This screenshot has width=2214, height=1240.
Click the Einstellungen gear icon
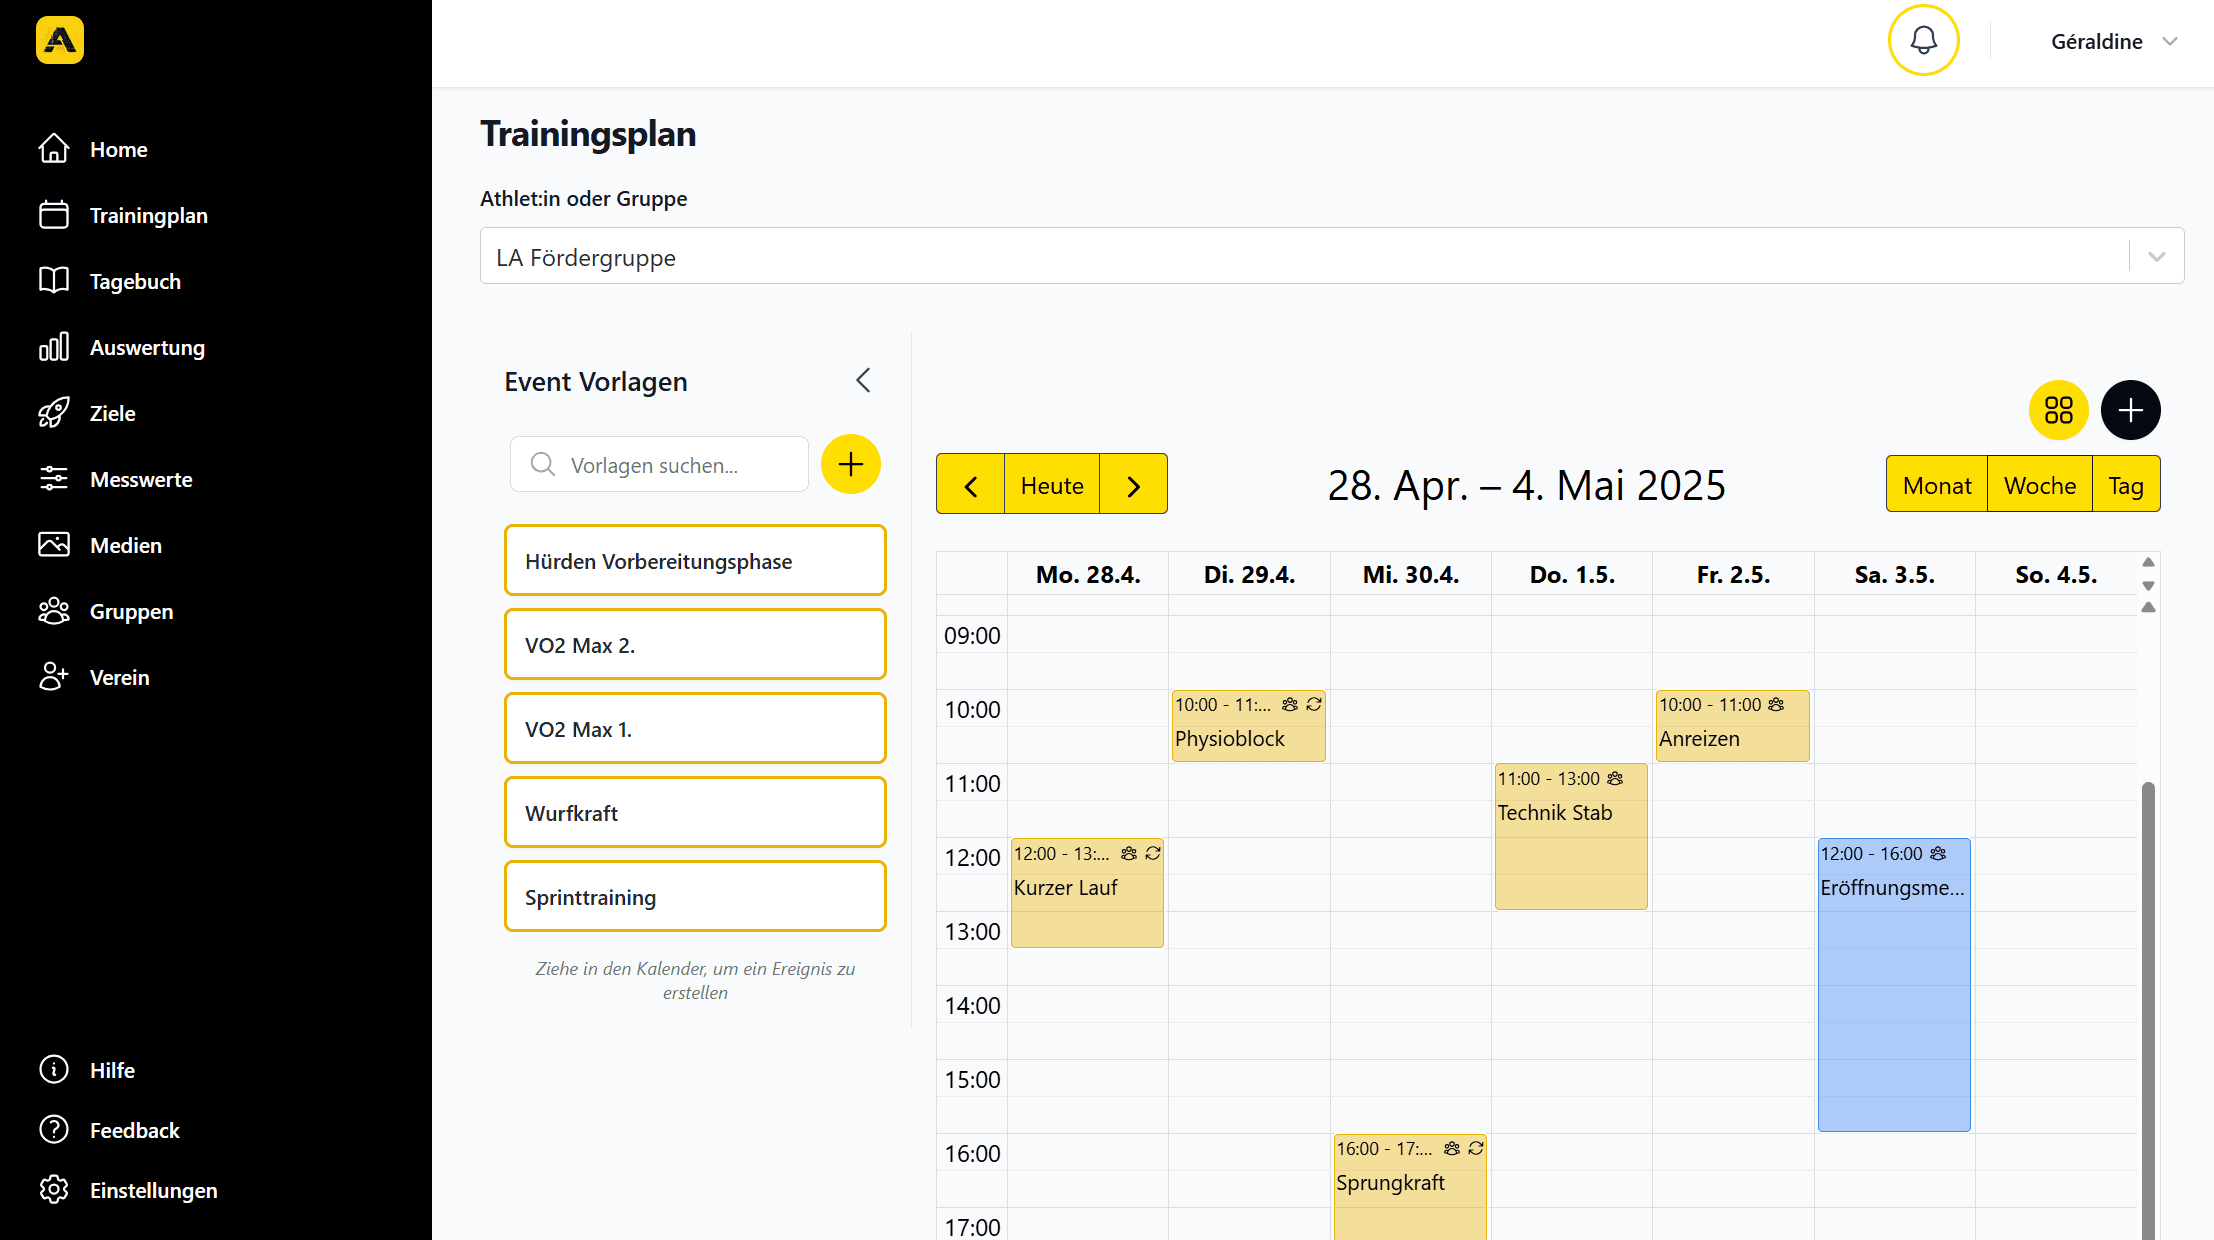[54, 1190]
